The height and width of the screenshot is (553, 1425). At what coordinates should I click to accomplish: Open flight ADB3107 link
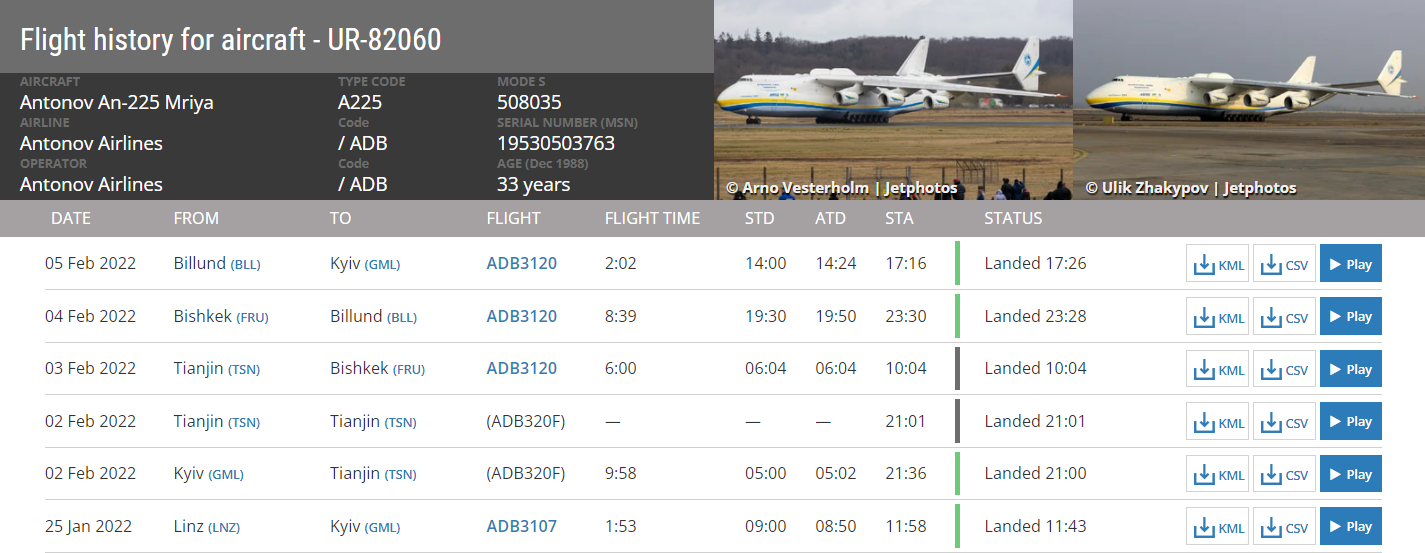(521, 526)
